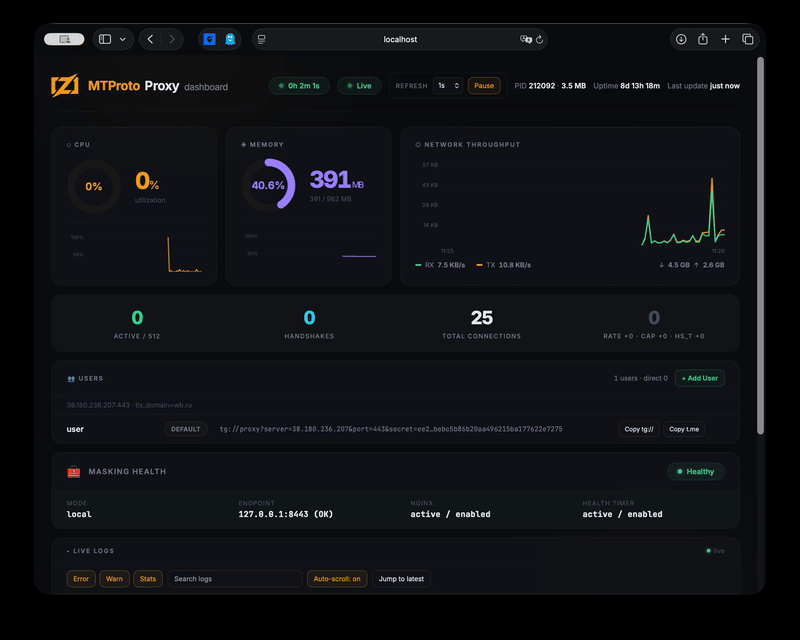Click the Search logs field
Viewport: 800px width, 640px height.
235,579
